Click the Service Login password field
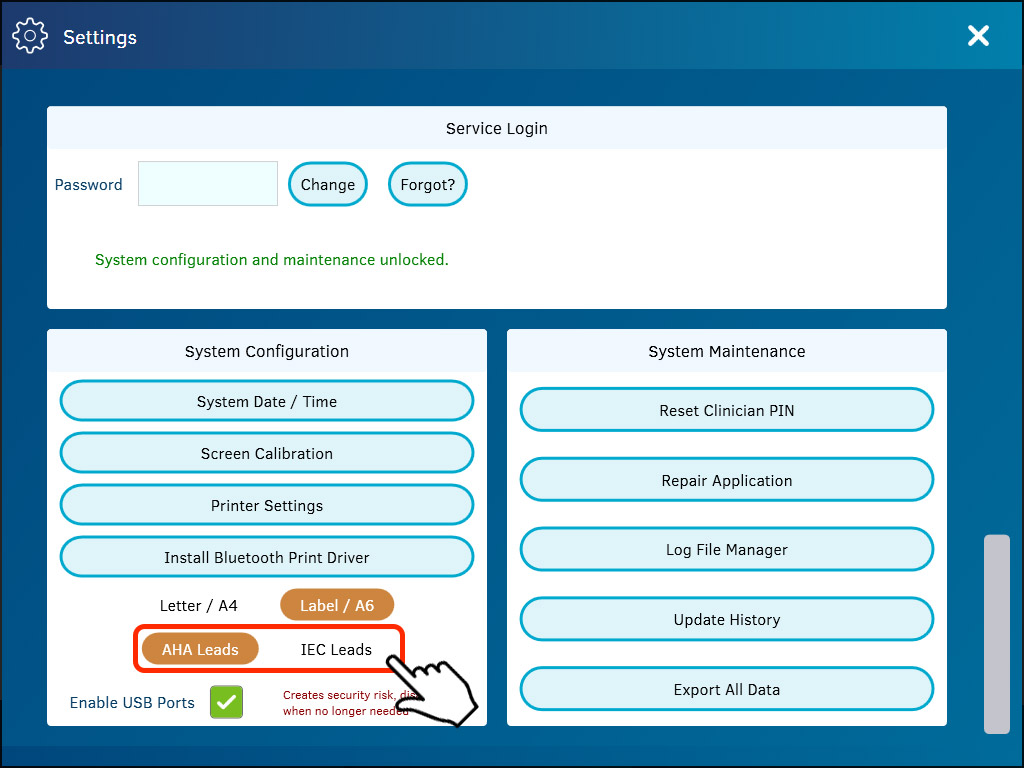The height and width of the screenshot is (768, 1024). [208, 184]
